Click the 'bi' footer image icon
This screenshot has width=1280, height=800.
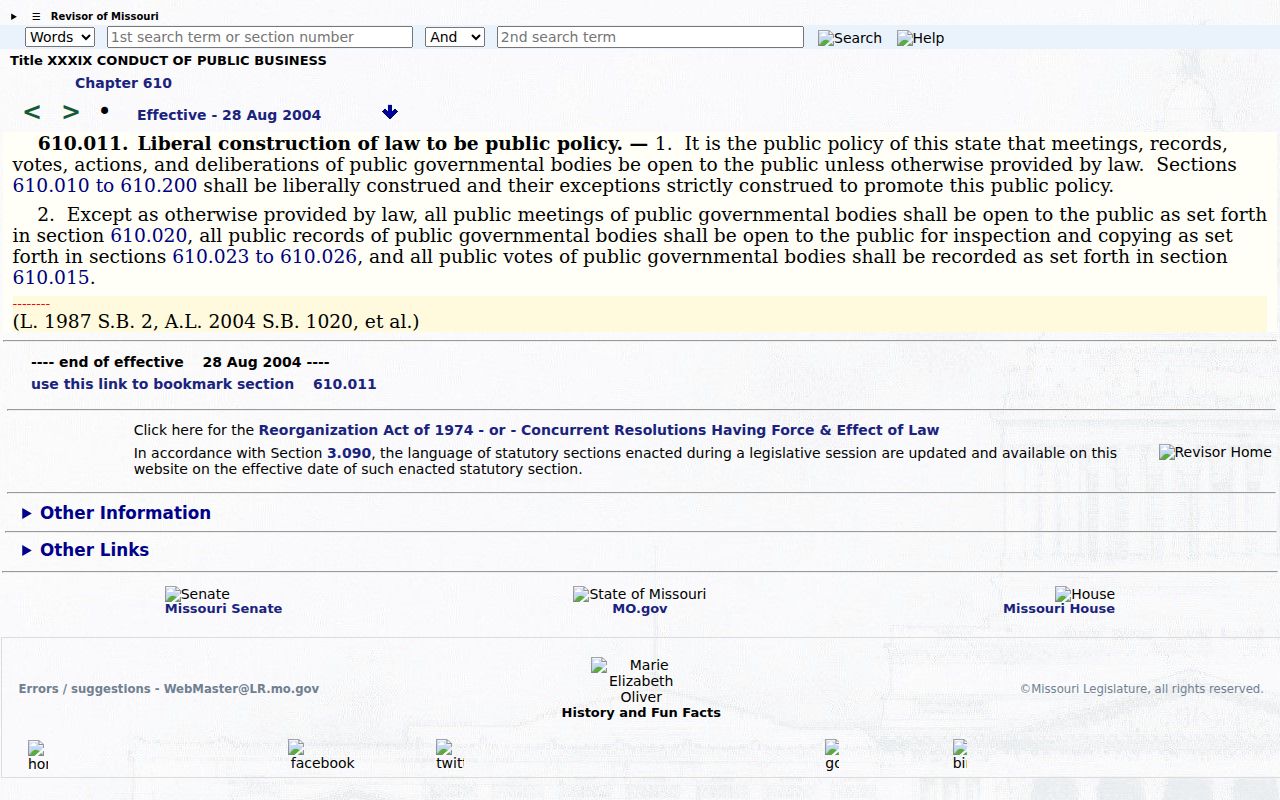coord(960,755)
